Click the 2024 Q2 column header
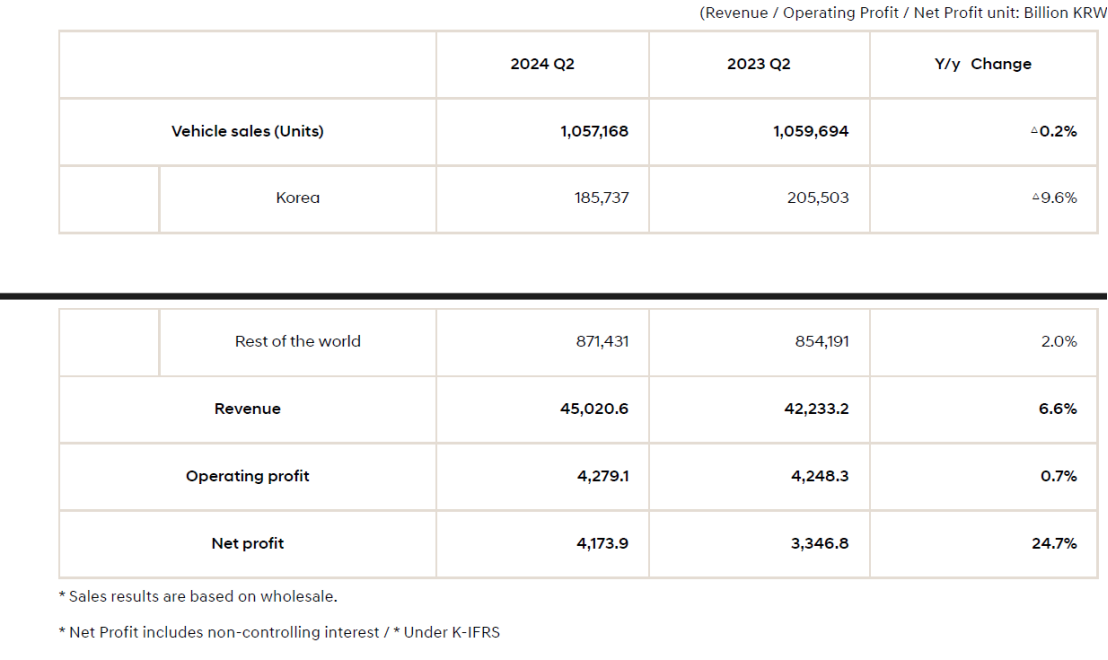This screenshot has height=660, width=1108. point(542,64)
